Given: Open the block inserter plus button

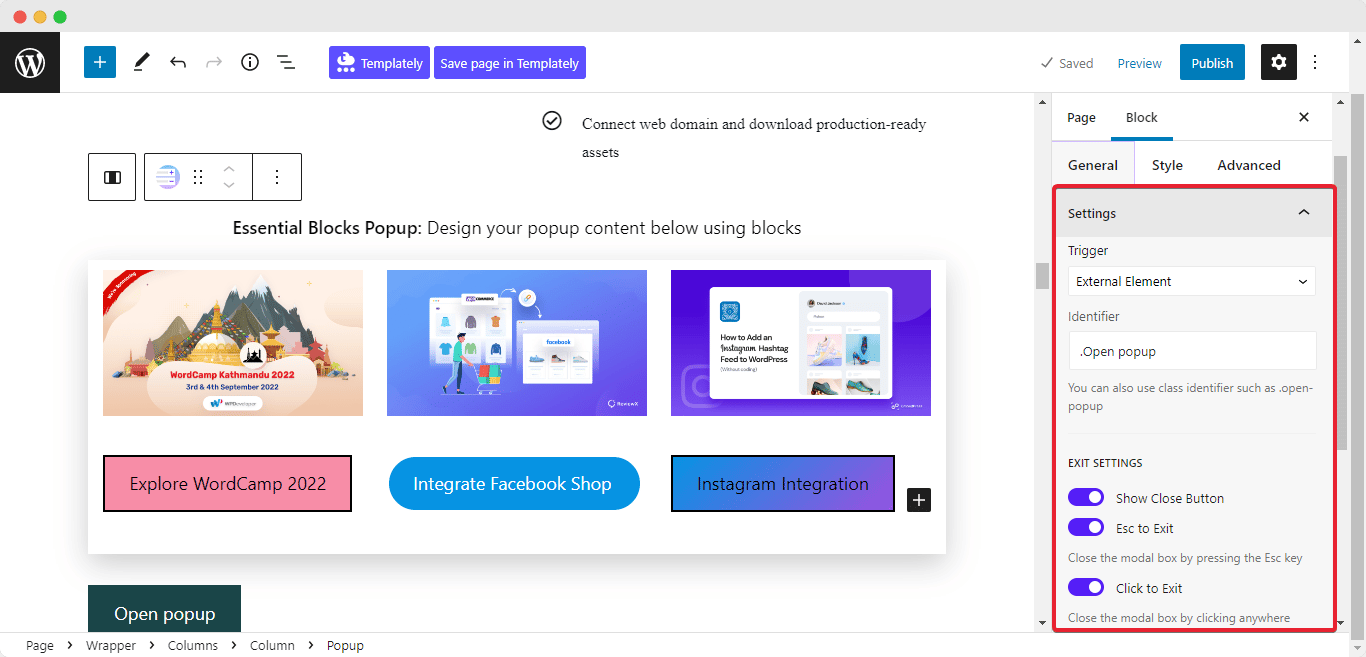Looking at the screenshot, I should coord(100,62).
